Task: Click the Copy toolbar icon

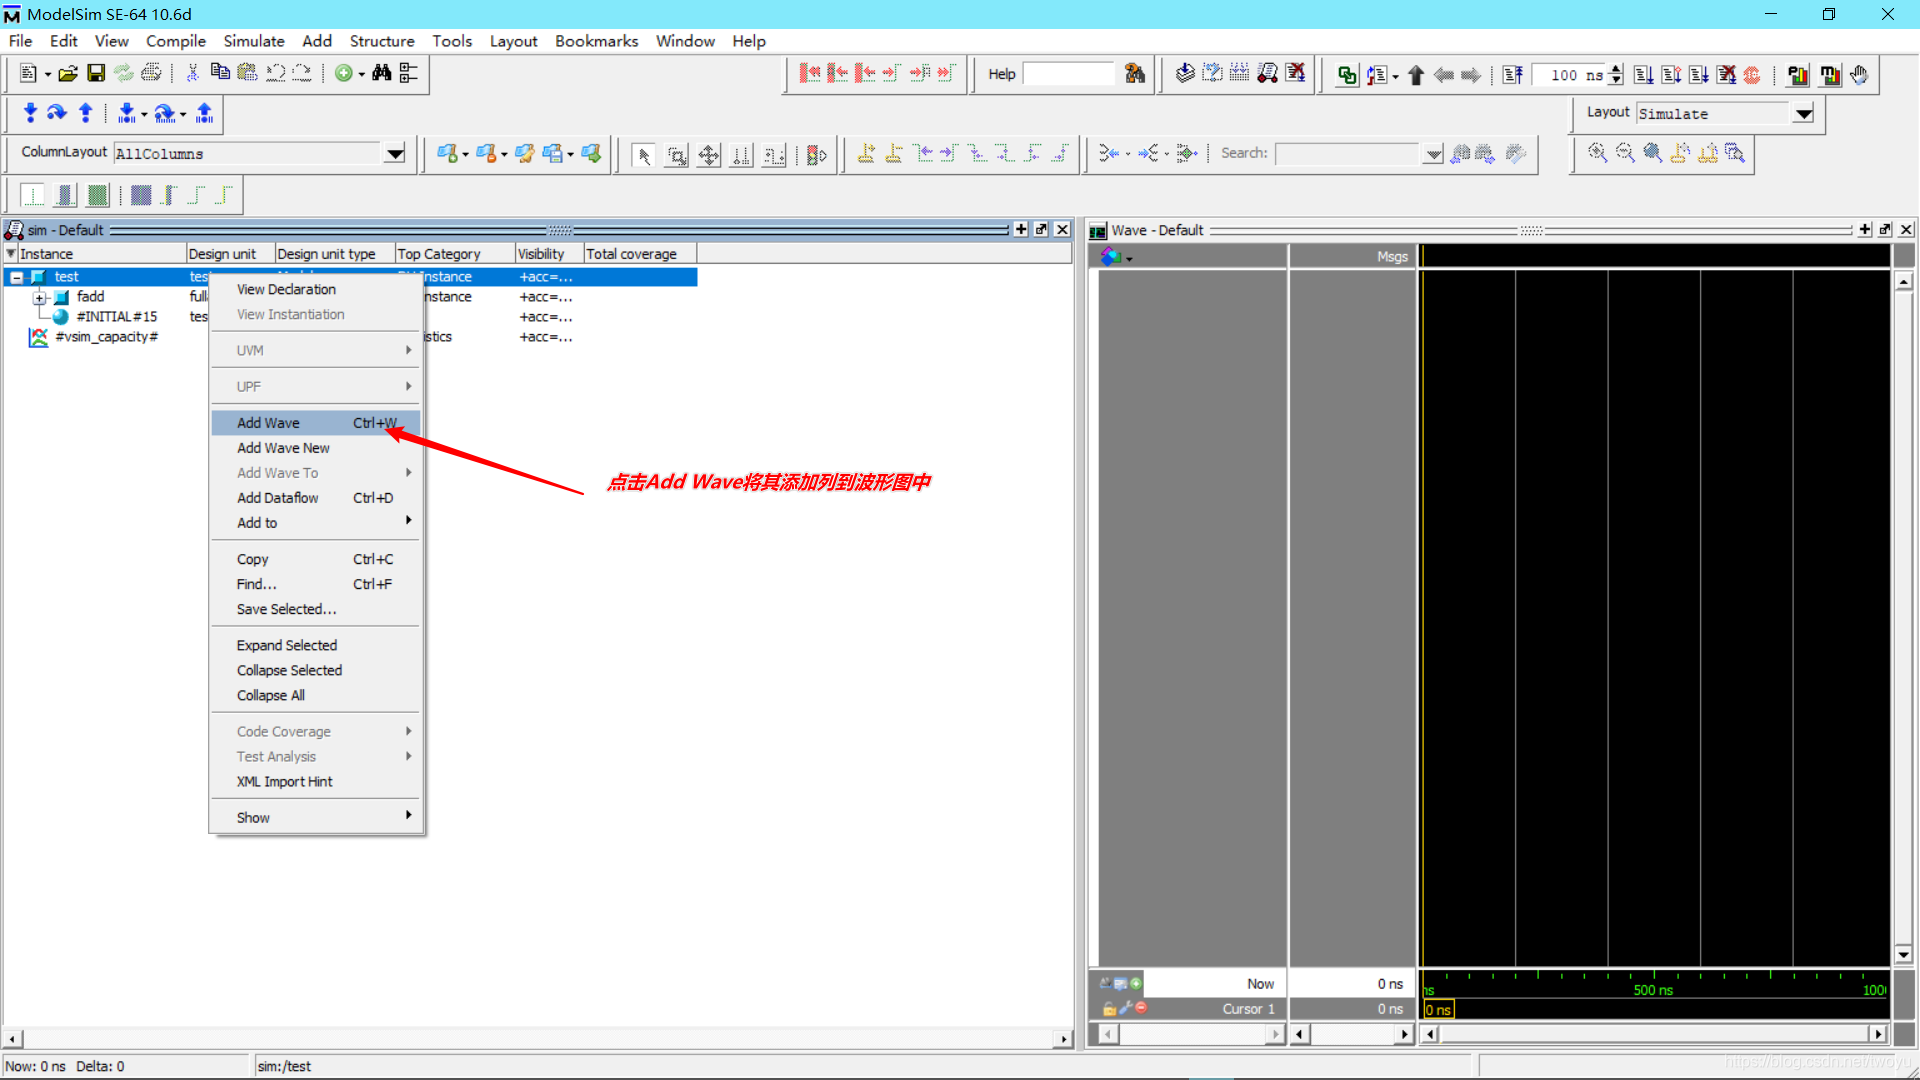Action: coord(220,73)
